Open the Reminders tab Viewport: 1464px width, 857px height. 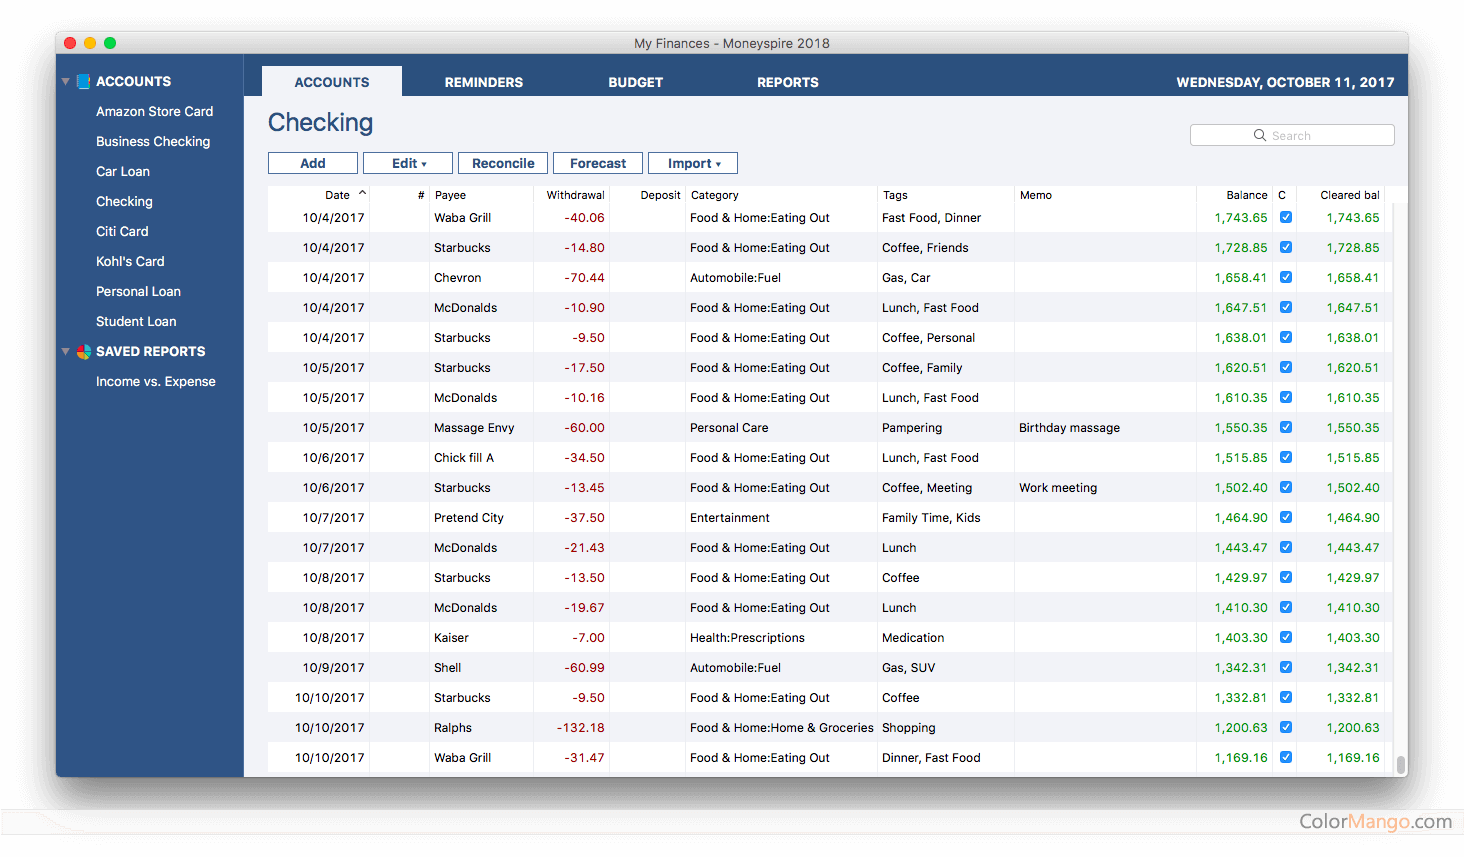[x=484, y=82]
